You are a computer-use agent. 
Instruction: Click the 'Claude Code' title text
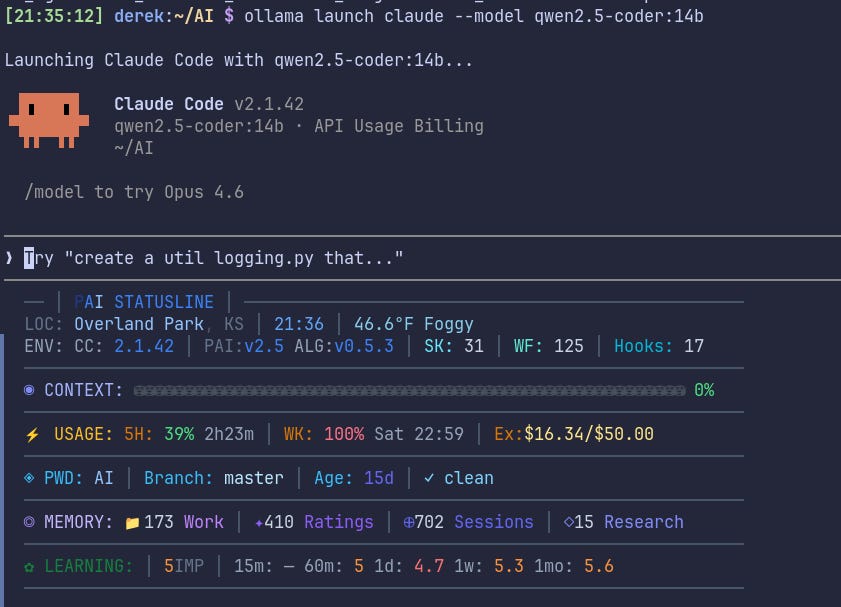click(168, 104)
